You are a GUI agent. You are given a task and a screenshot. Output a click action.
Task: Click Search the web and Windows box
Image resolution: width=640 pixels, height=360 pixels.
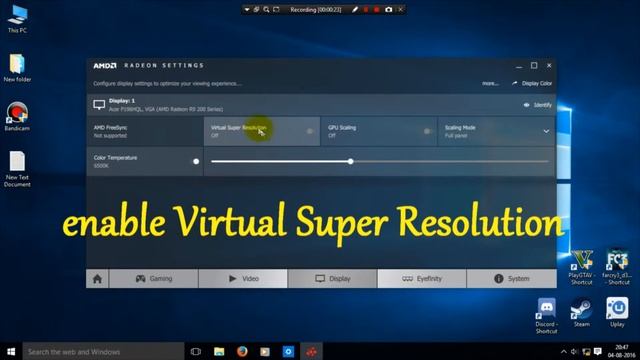(103, 351)
